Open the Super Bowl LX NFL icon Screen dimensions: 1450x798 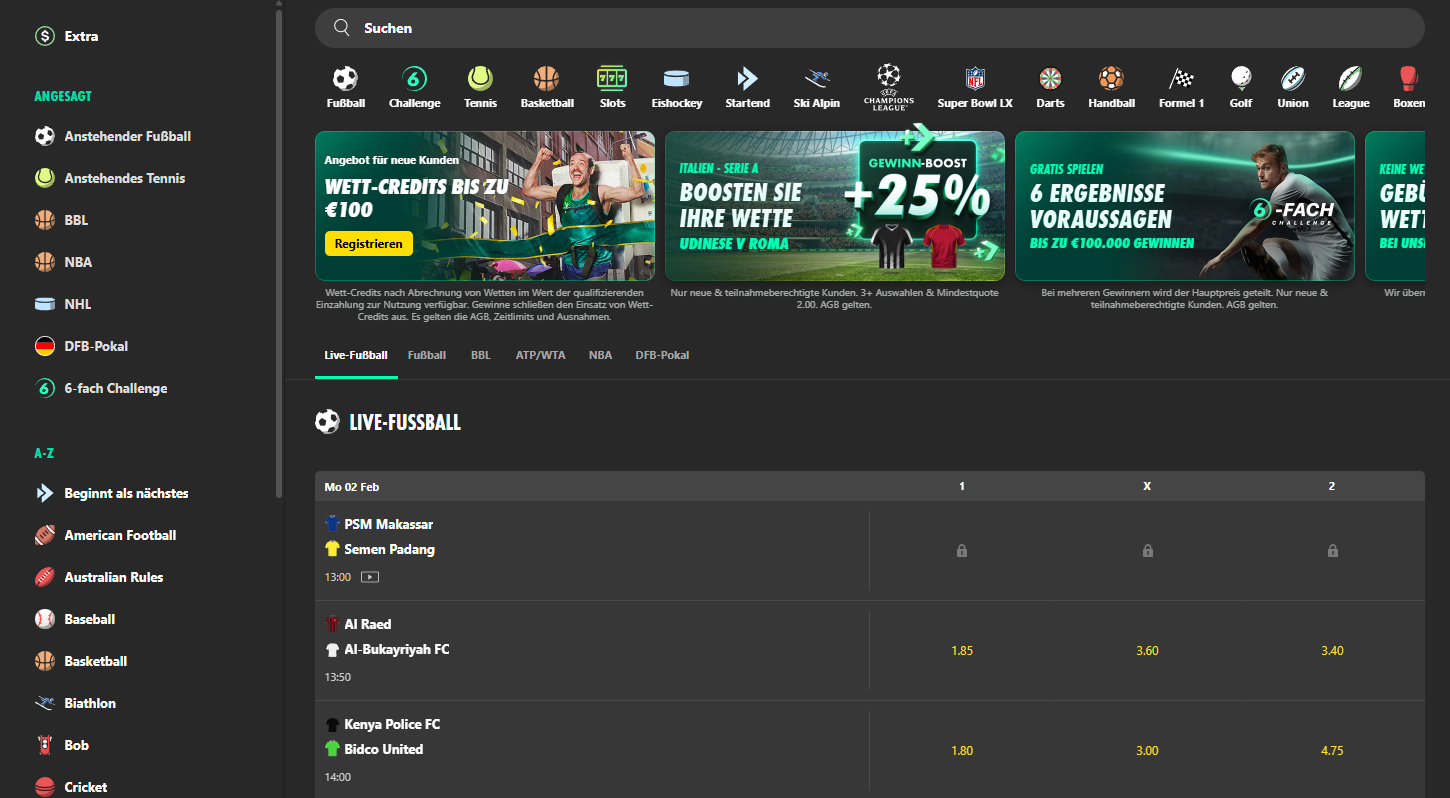tap(975, 78)
